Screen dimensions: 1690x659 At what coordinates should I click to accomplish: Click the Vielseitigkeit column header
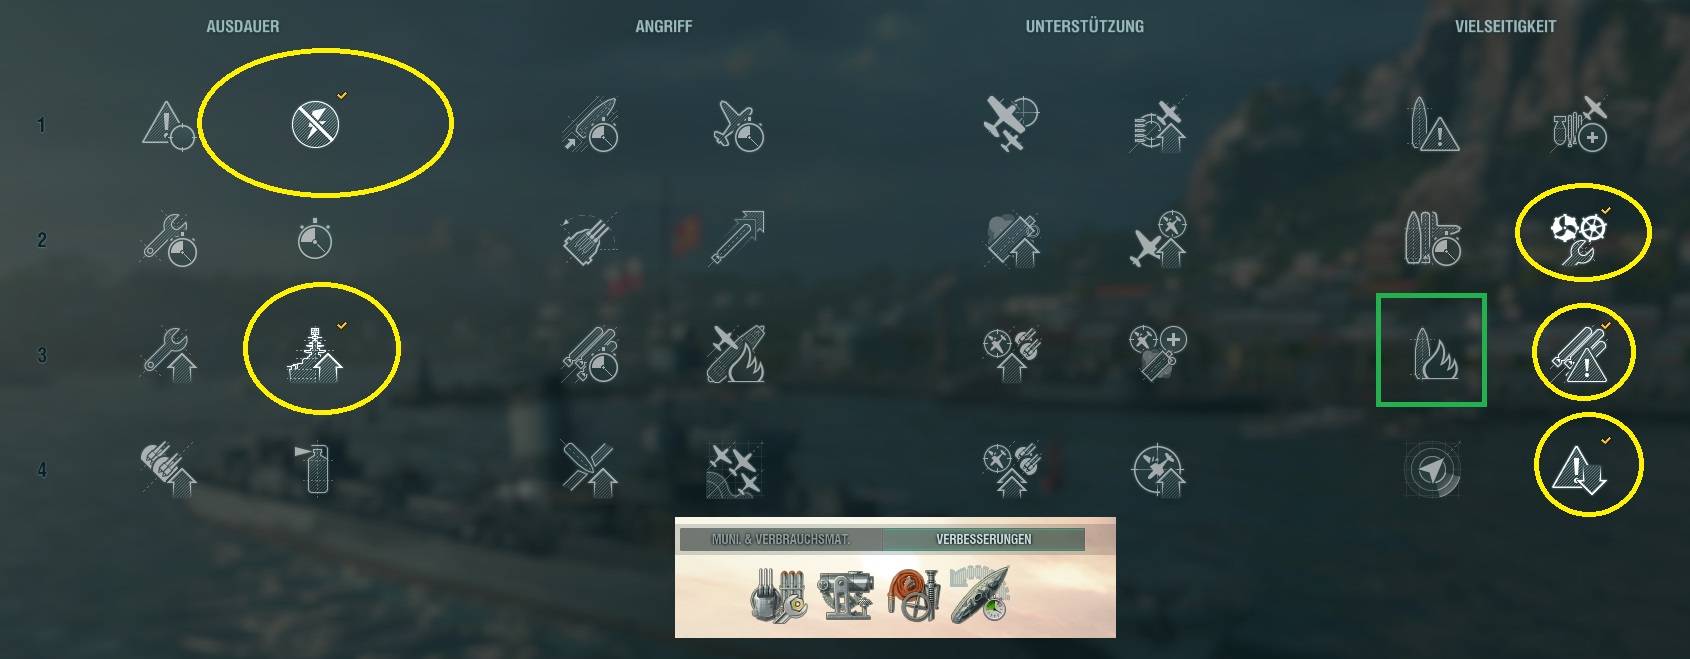(1505, 27)
